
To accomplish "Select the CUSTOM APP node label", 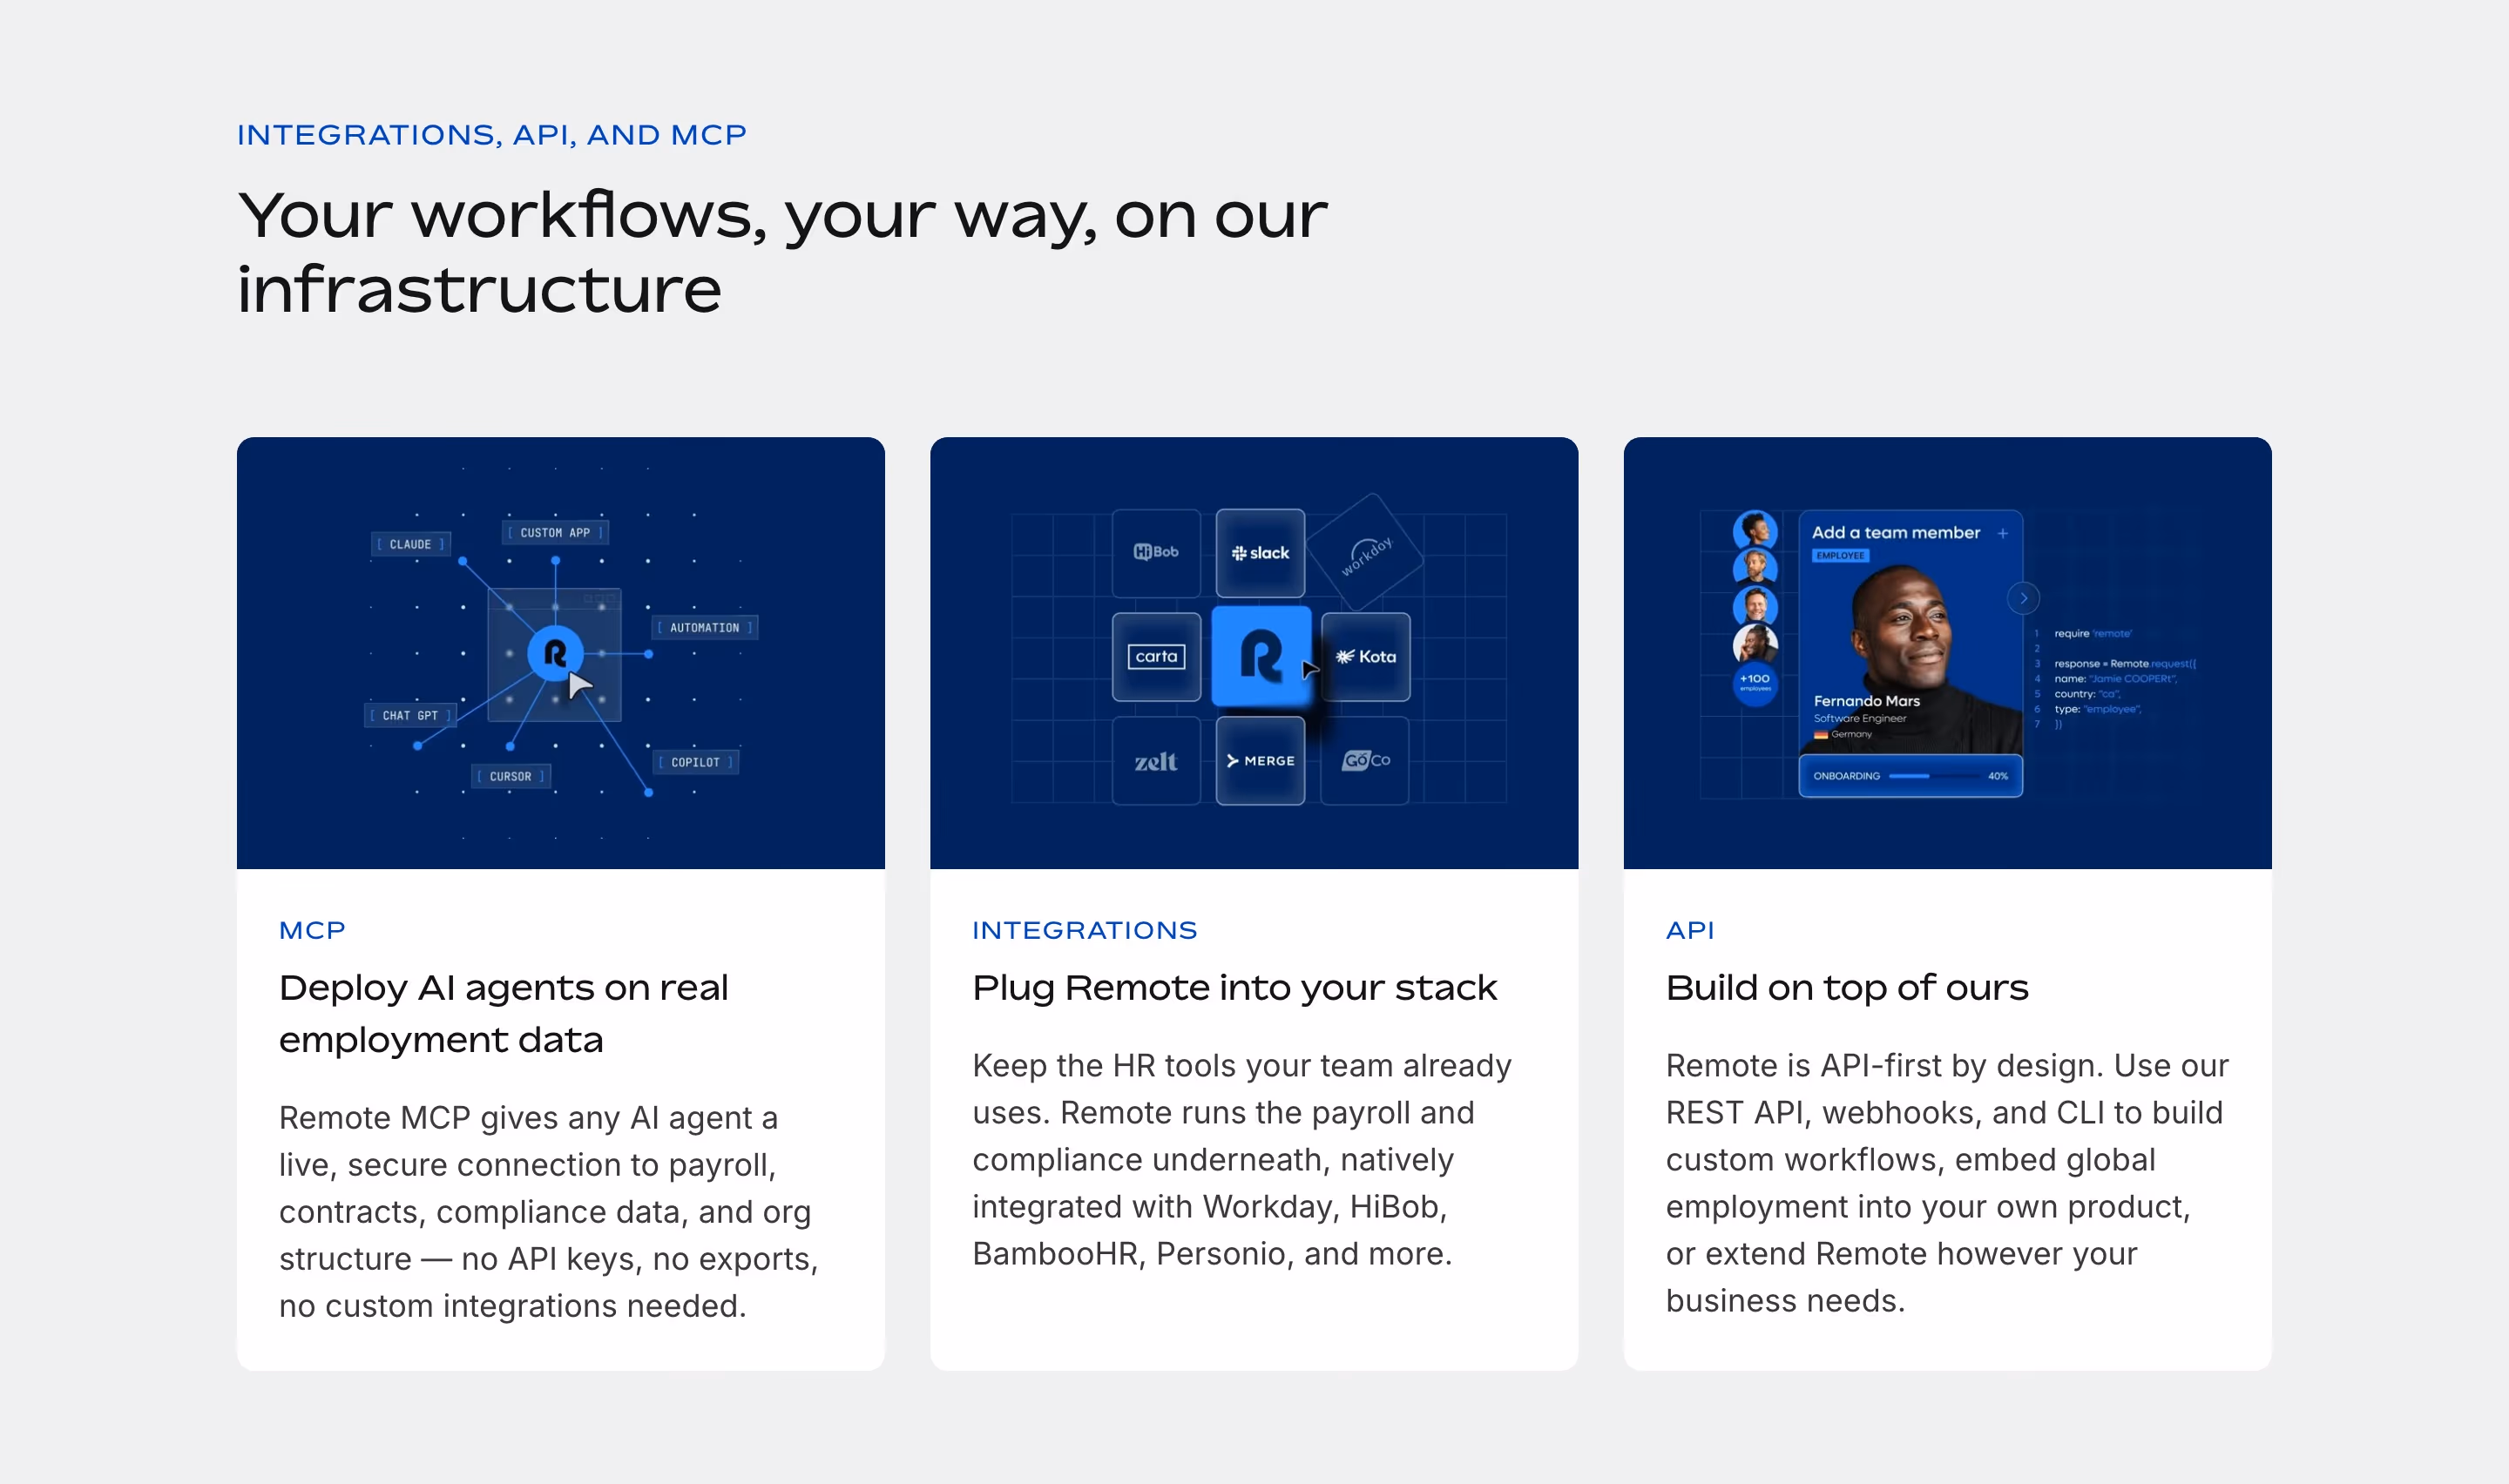I will (x=555, y=533).
